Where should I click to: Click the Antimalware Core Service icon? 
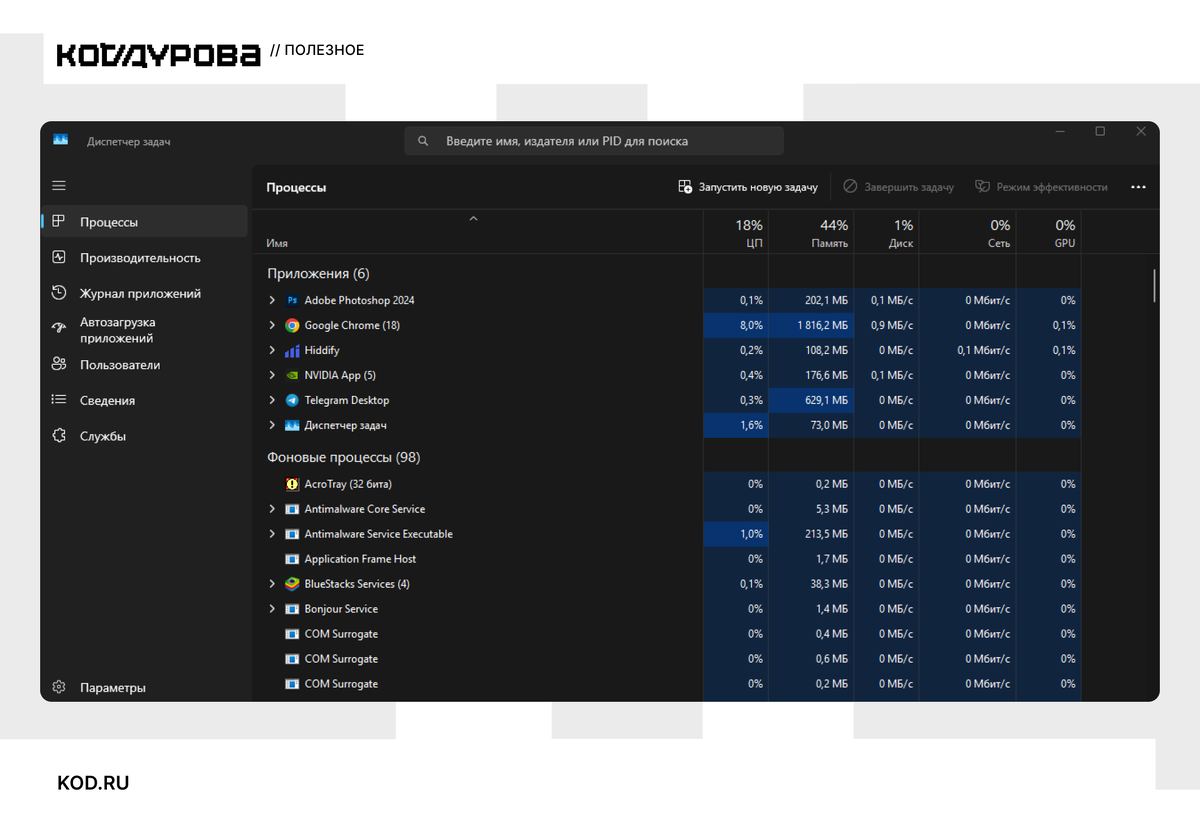point(292,509)
